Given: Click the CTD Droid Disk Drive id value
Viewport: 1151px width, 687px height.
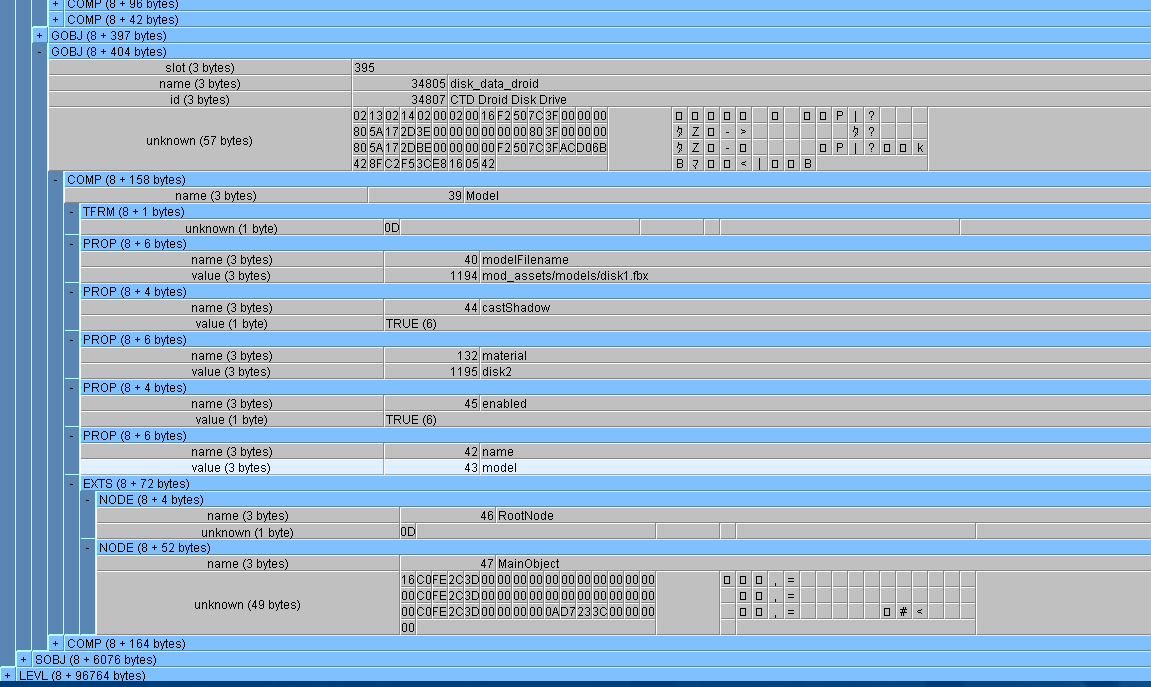Looking at the screenshot, I should [x=508, y=100].
